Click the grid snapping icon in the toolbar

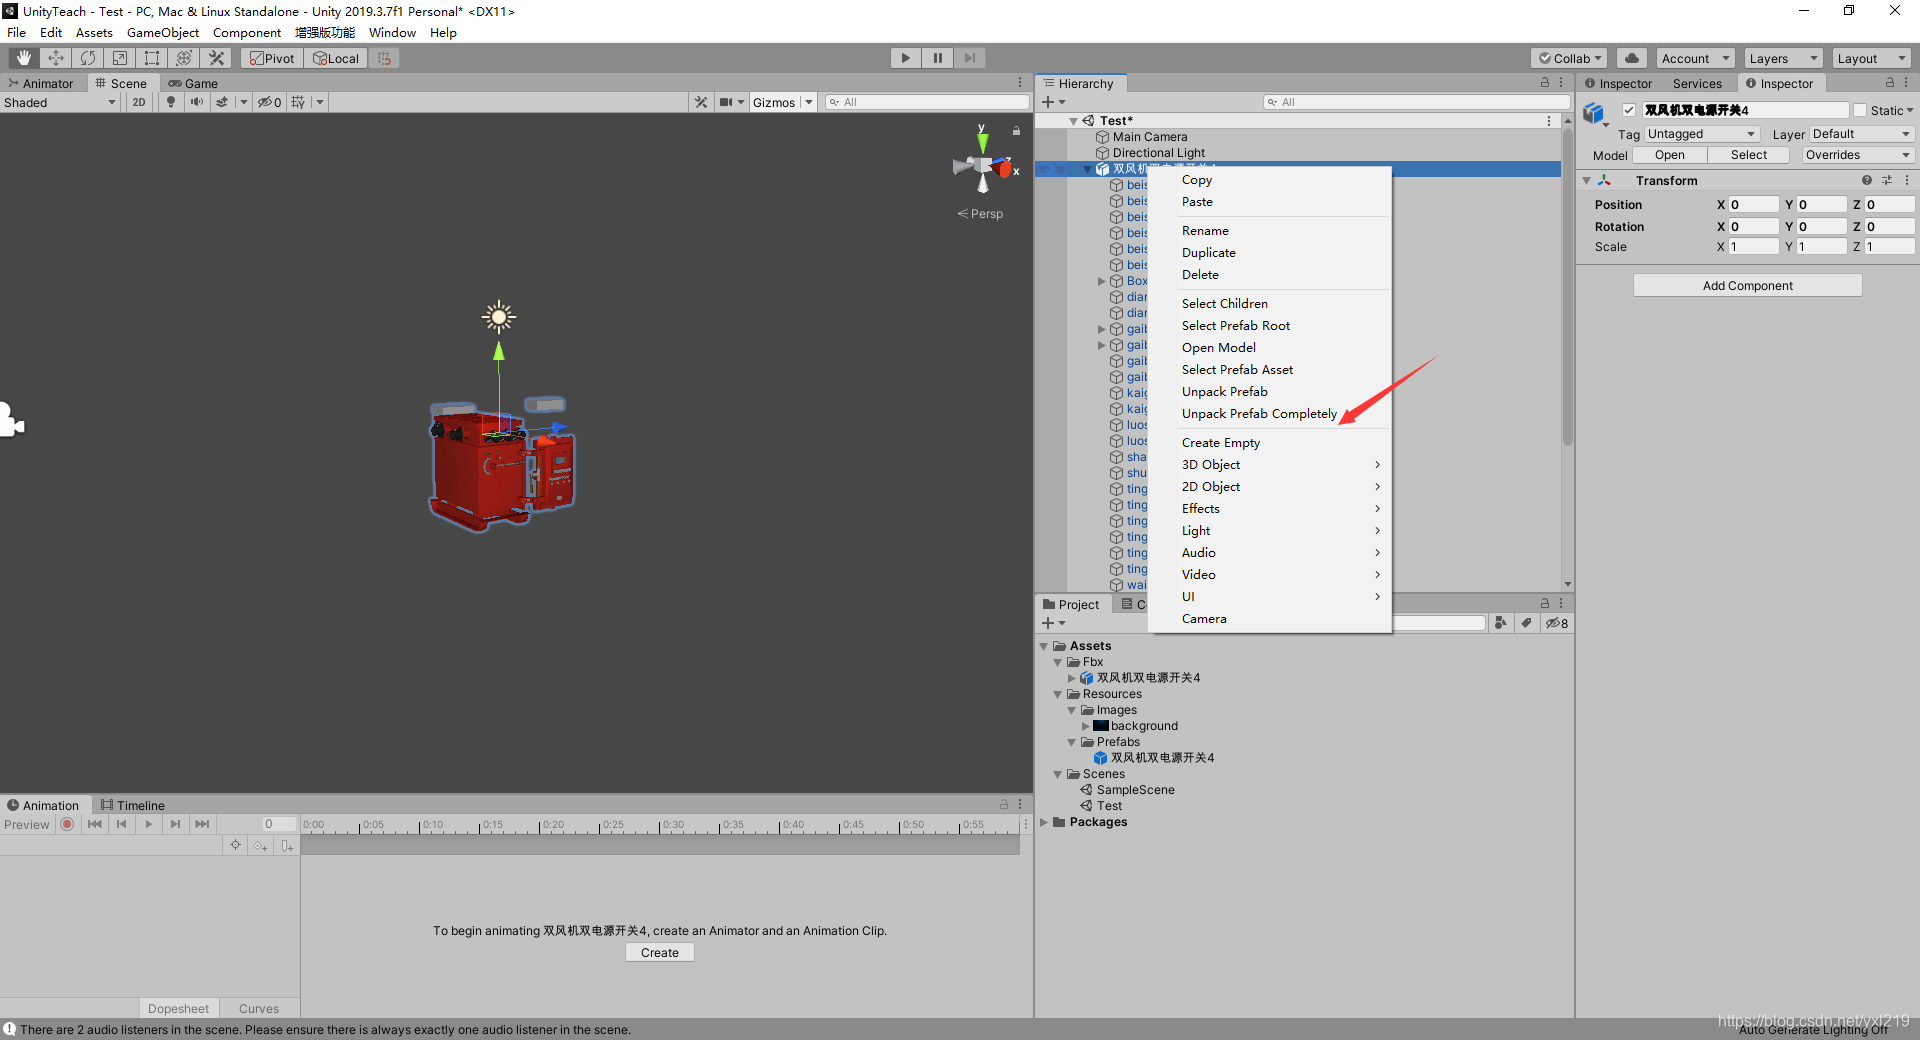point(384,58)
